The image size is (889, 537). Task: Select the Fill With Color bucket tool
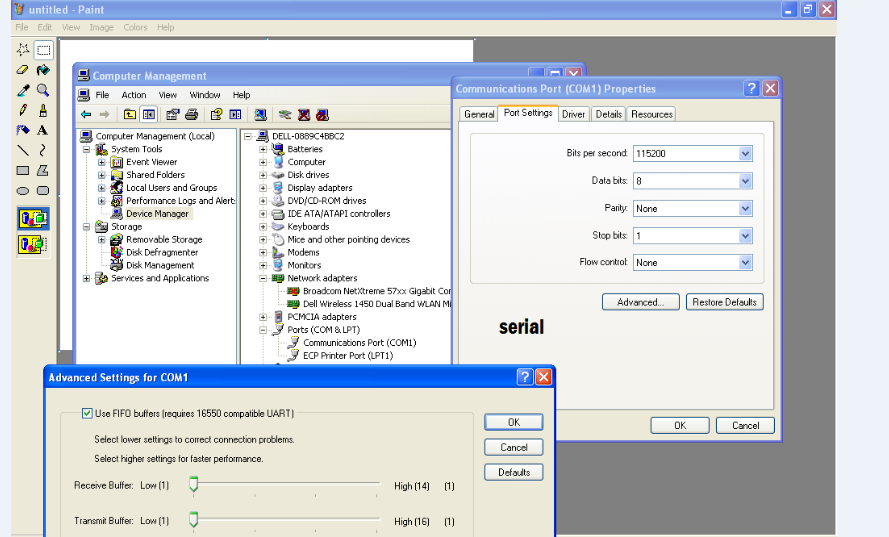click(x=43, y=70)
